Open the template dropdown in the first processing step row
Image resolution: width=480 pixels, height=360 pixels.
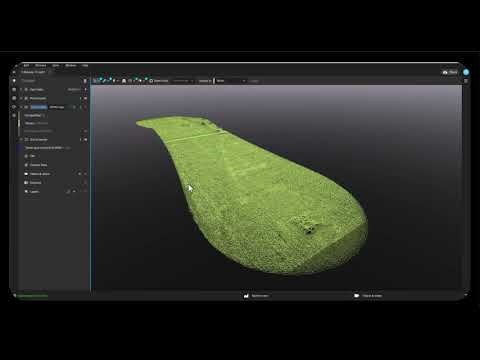tap(74, 90)
